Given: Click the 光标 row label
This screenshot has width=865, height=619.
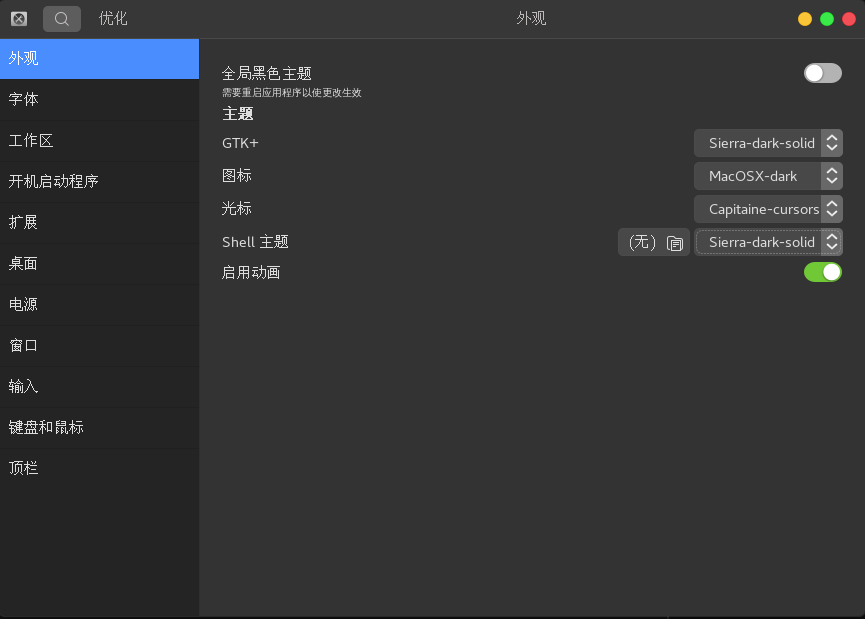Looking at the screenshot, I should [x=237, y=209].
